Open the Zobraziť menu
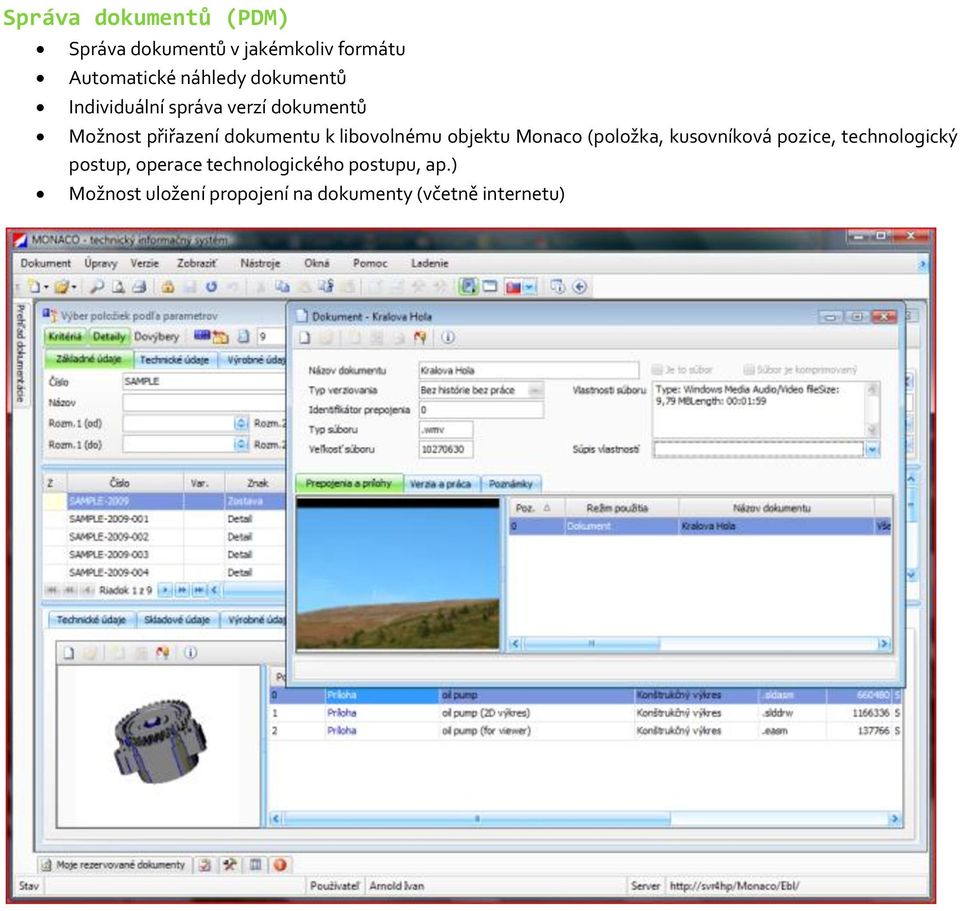The height and width of the screenshot is (911, 960). [197, 263]
